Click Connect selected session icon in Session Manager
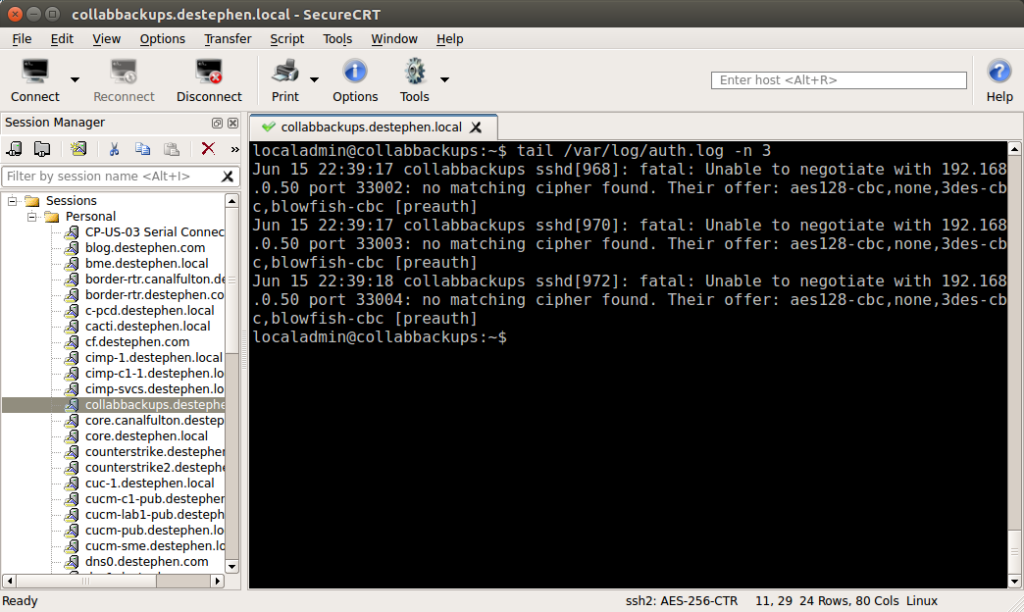Image resolution: width=1024 pixels, height=612 pixels. [x=14, y=149]
